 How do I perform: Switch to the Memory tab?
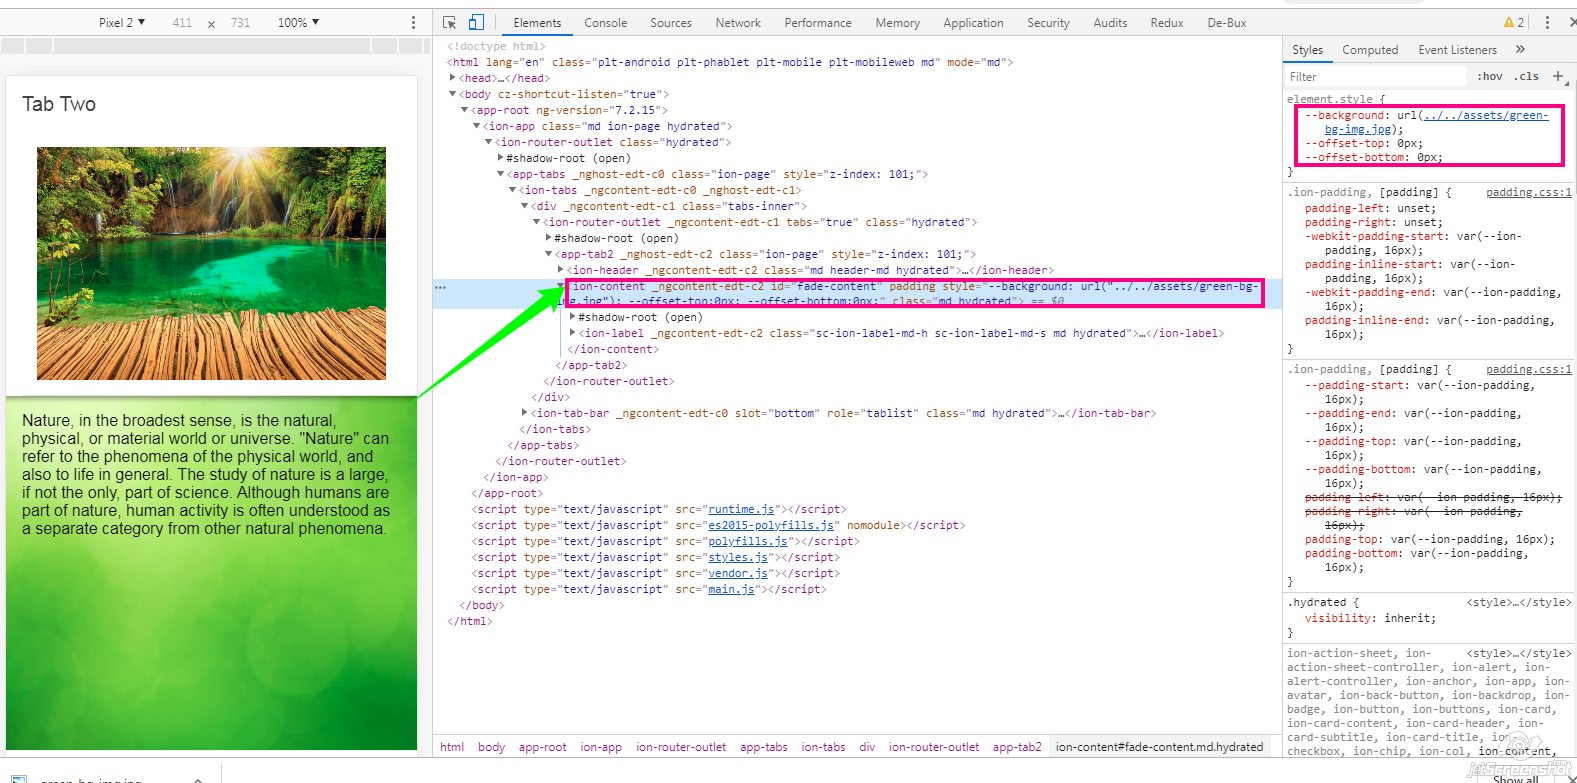tap(898, 22)
